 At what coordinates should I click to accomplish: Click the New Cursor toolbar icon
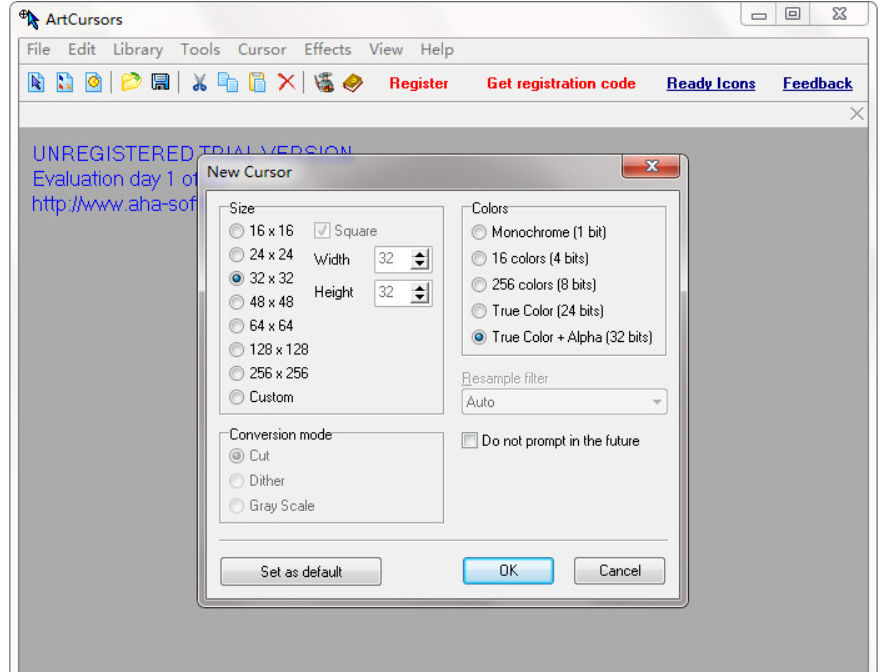tap(36, 83)
